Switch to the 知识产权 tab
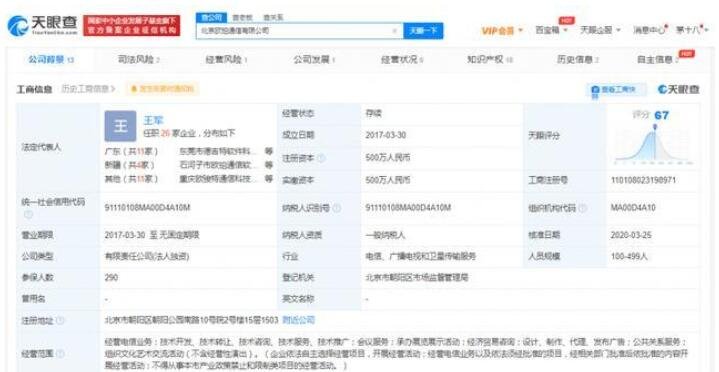719x372 pixels. tap(490, 60)
